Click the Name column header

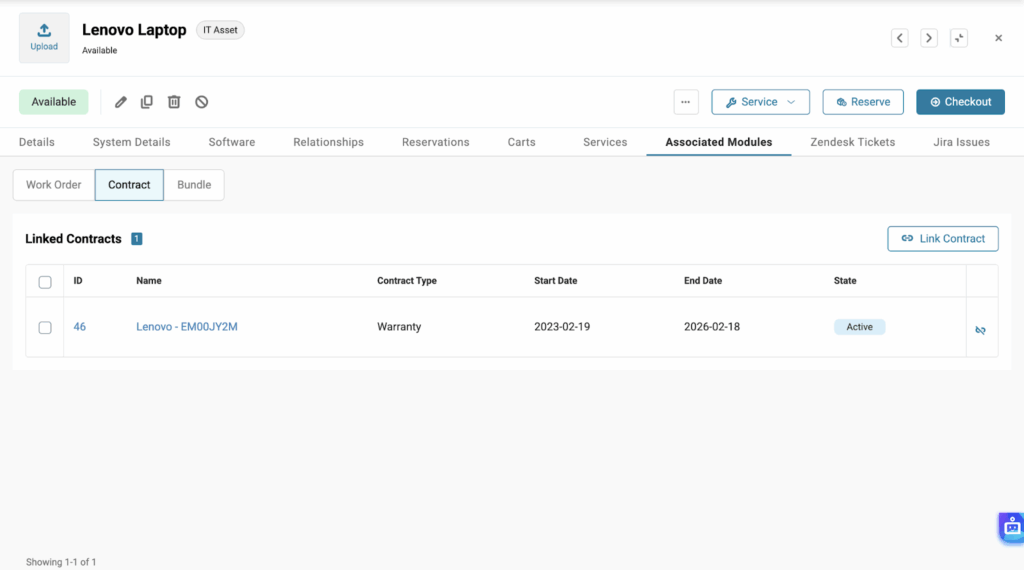pos(149,281)
